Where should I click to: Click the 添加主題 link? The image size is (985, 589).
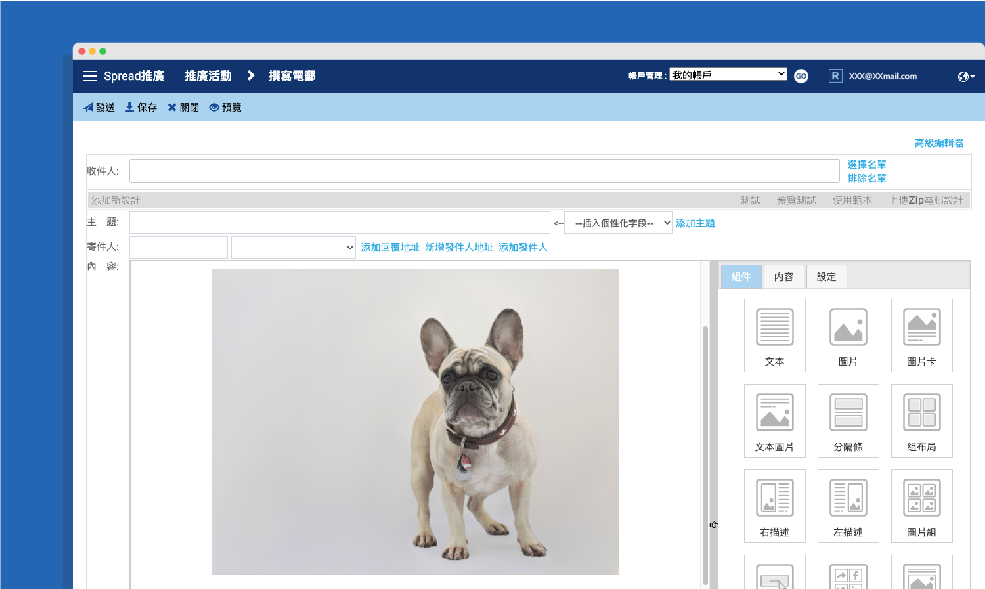[x=695, y=223]
